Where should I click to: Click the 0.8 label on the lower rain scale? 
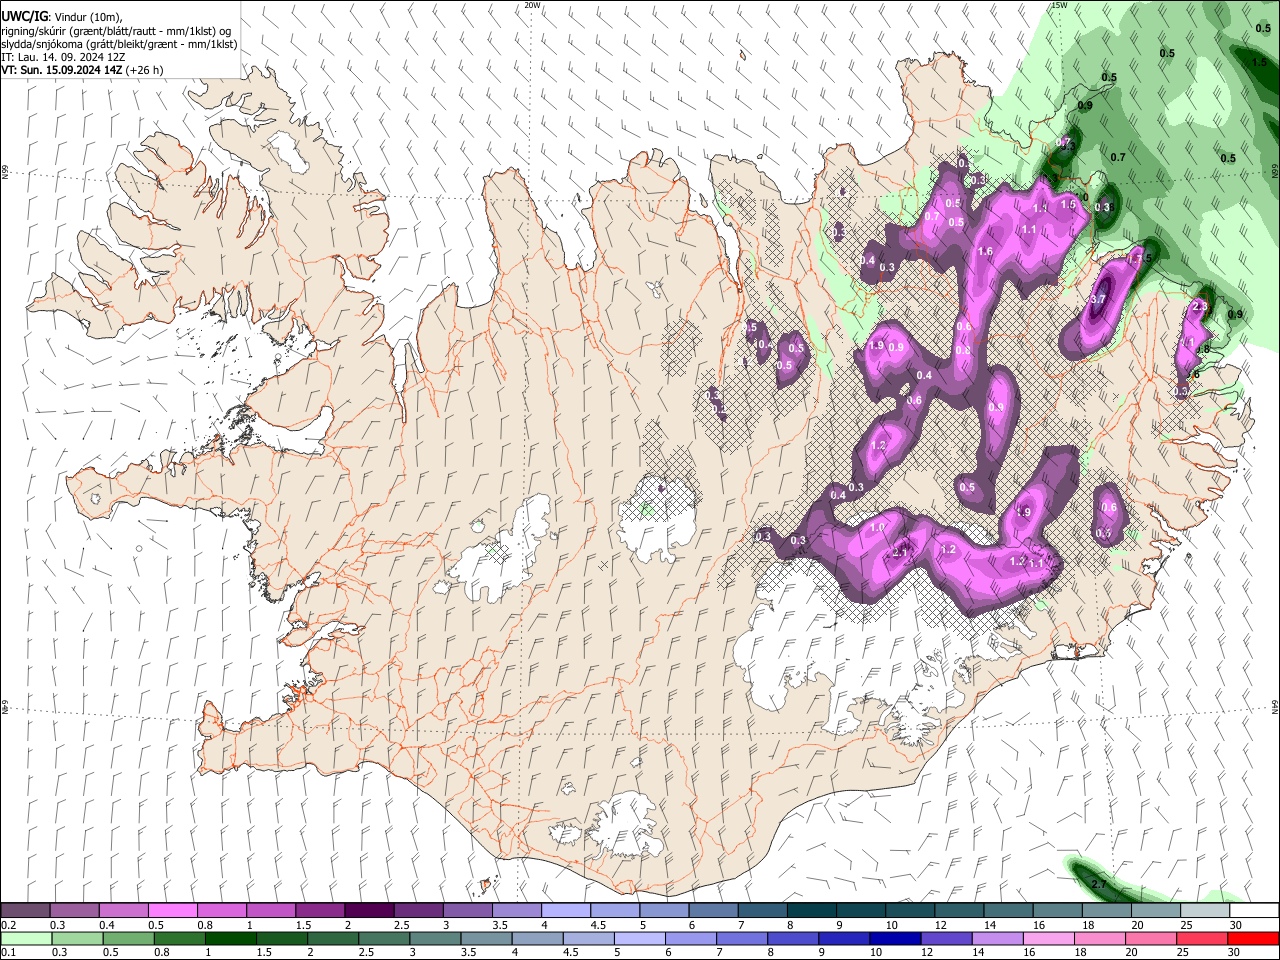(x=162, y=953)
